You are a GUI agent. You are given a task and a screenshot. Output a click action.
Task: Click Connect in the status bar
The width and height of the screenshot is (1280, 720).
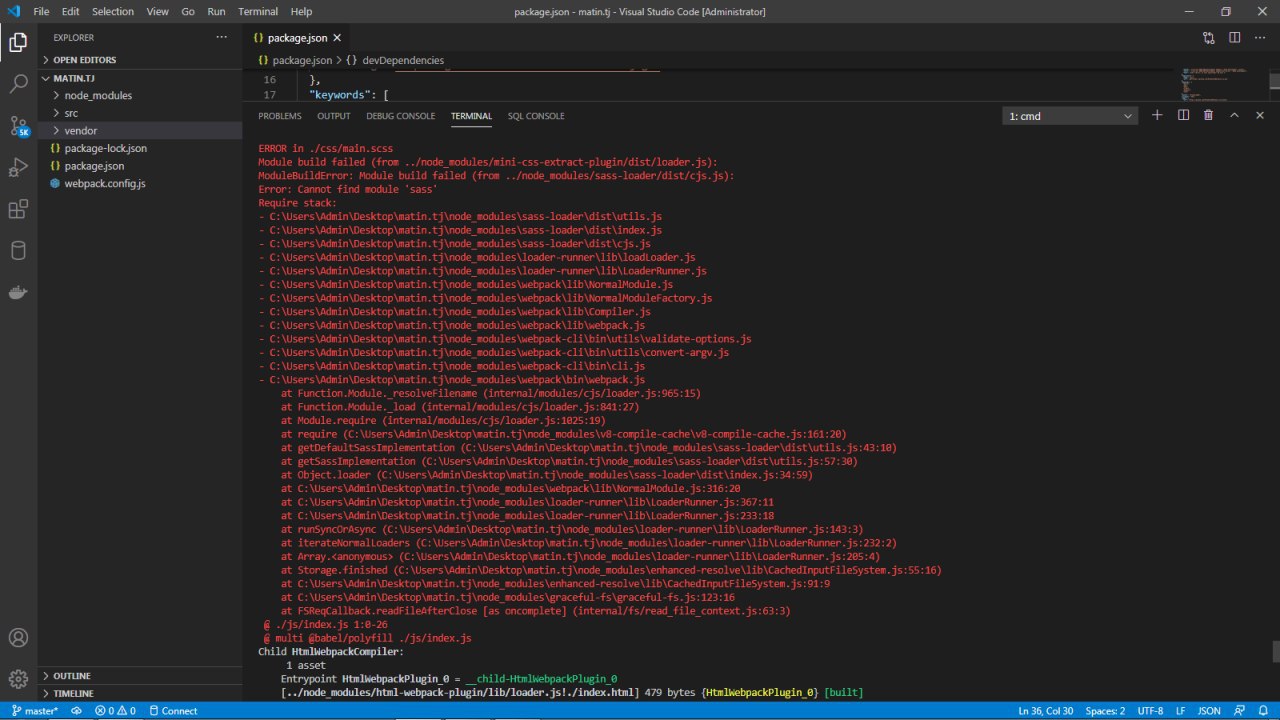click(172, 711)
